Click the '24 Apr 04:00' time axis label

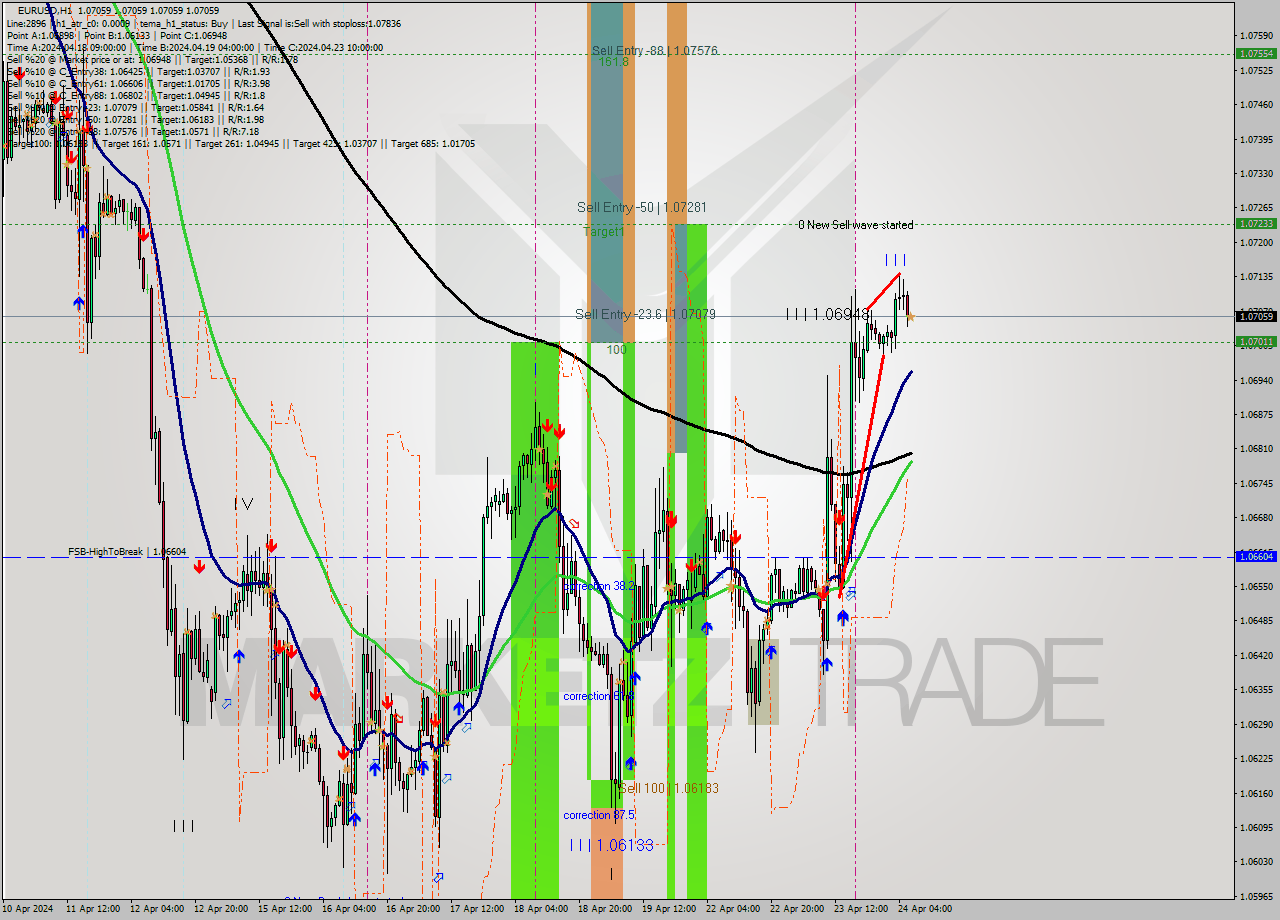(924, 909)
